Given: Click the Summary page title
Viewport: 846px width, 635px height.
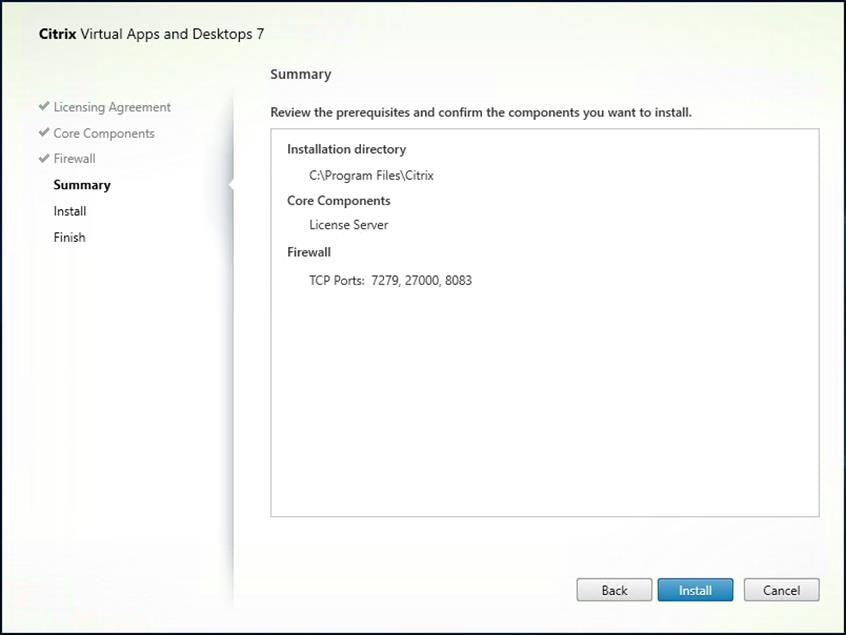Looking at the screenshot, I should 301,74.
